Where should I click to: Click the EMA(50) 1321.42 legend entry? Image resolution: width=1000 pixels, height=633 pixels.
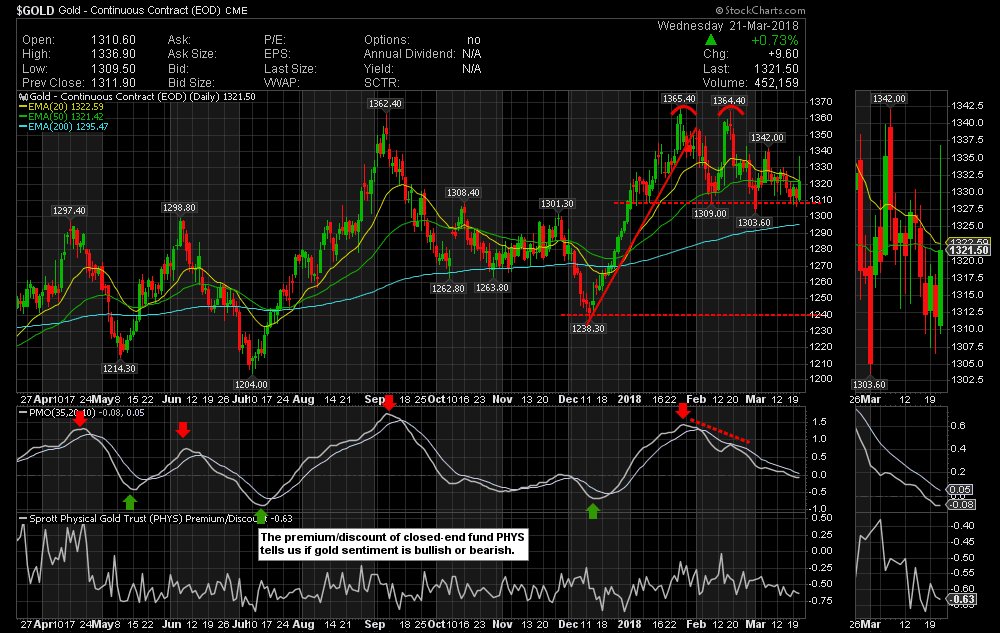point(61,117)
